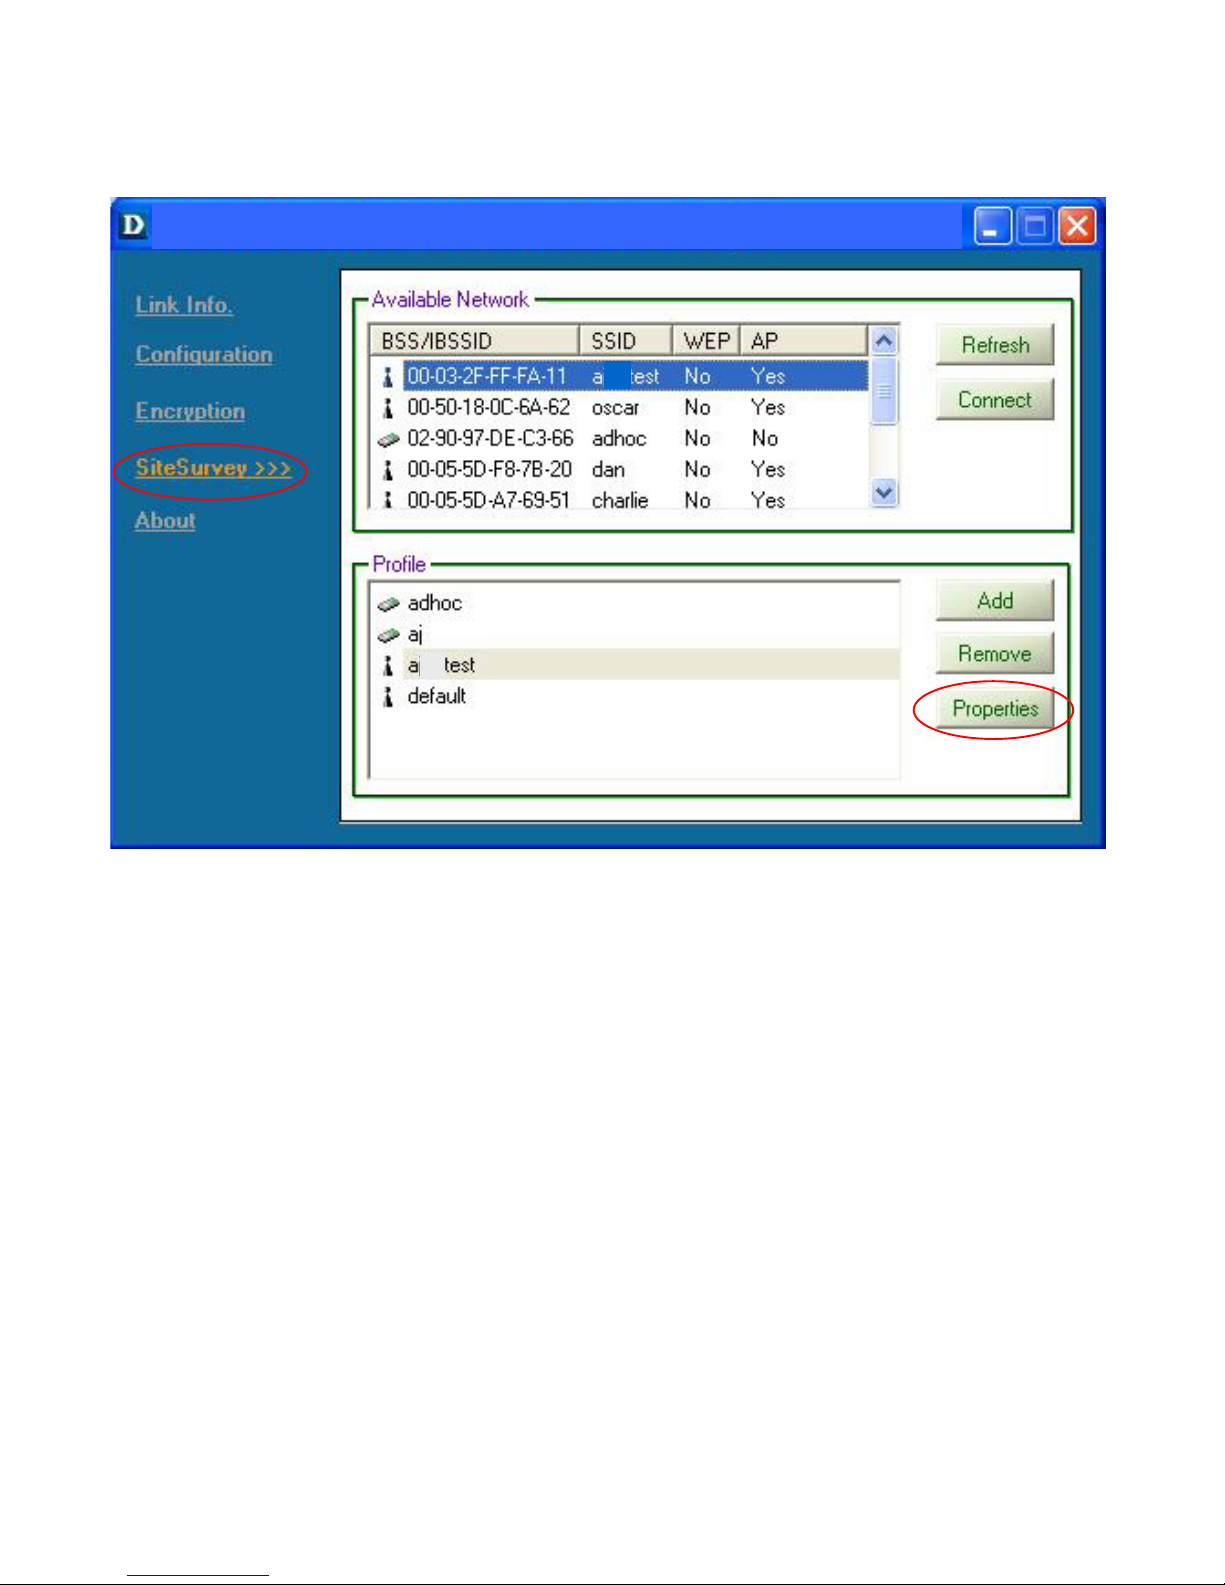Sort by SSID column header

[625, 341]
